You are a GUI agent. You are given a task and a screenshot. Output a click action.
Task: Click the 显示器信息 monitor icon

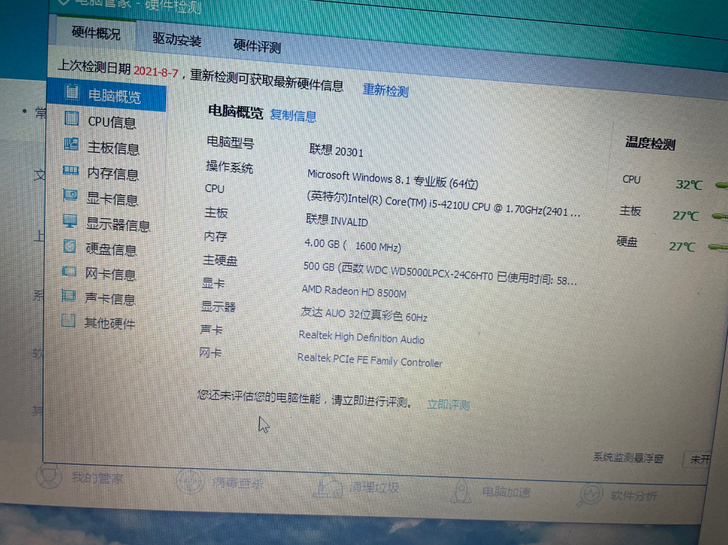70,221
